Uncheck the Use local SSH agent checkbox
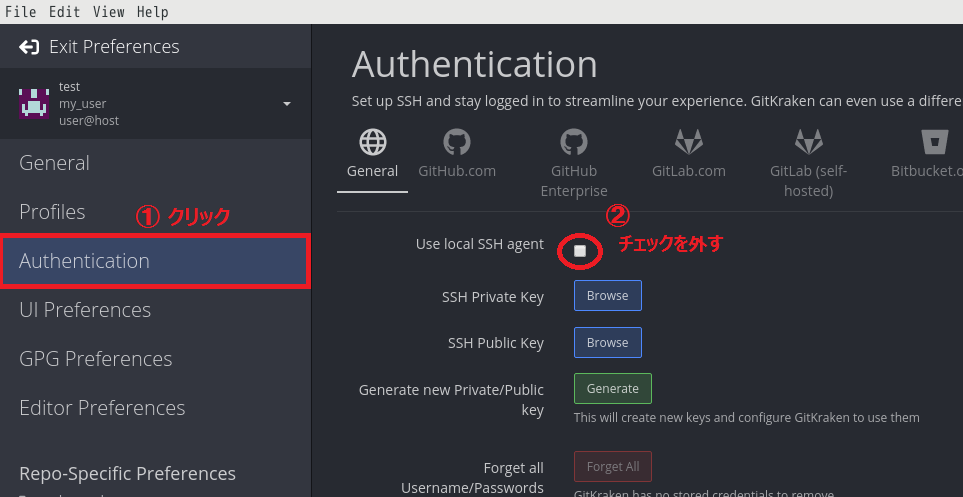Viewport: 963px width, 497px height. point(580,251)
